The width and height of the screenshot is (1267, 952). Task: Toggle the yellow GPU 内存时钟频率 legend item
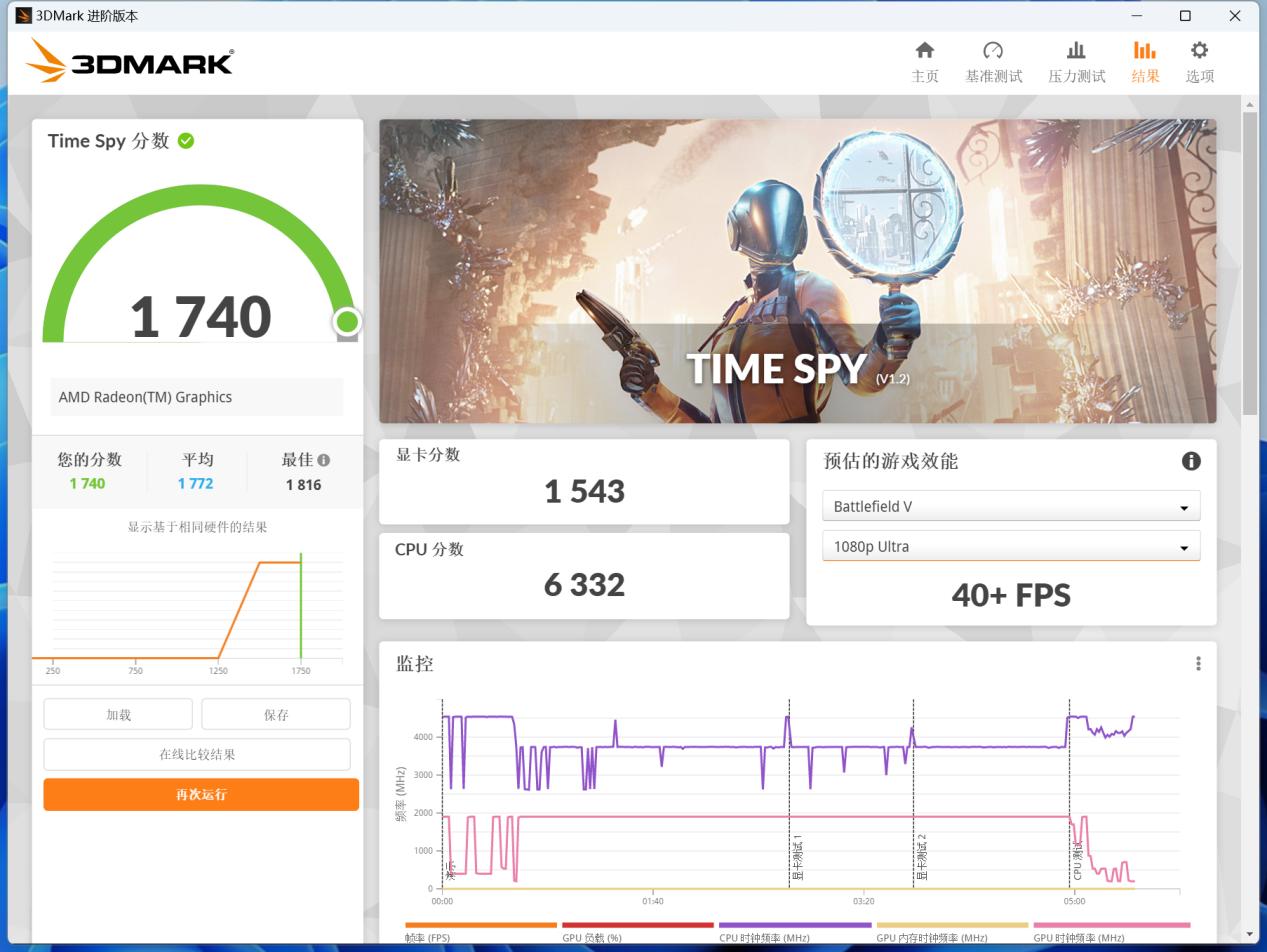952,932
